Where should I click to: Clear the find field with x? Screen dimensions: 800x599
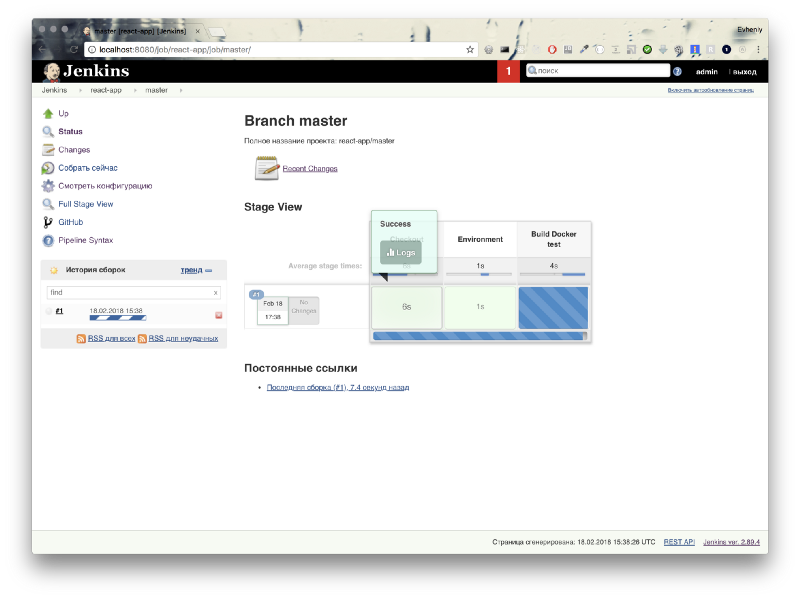coord(215,293)
